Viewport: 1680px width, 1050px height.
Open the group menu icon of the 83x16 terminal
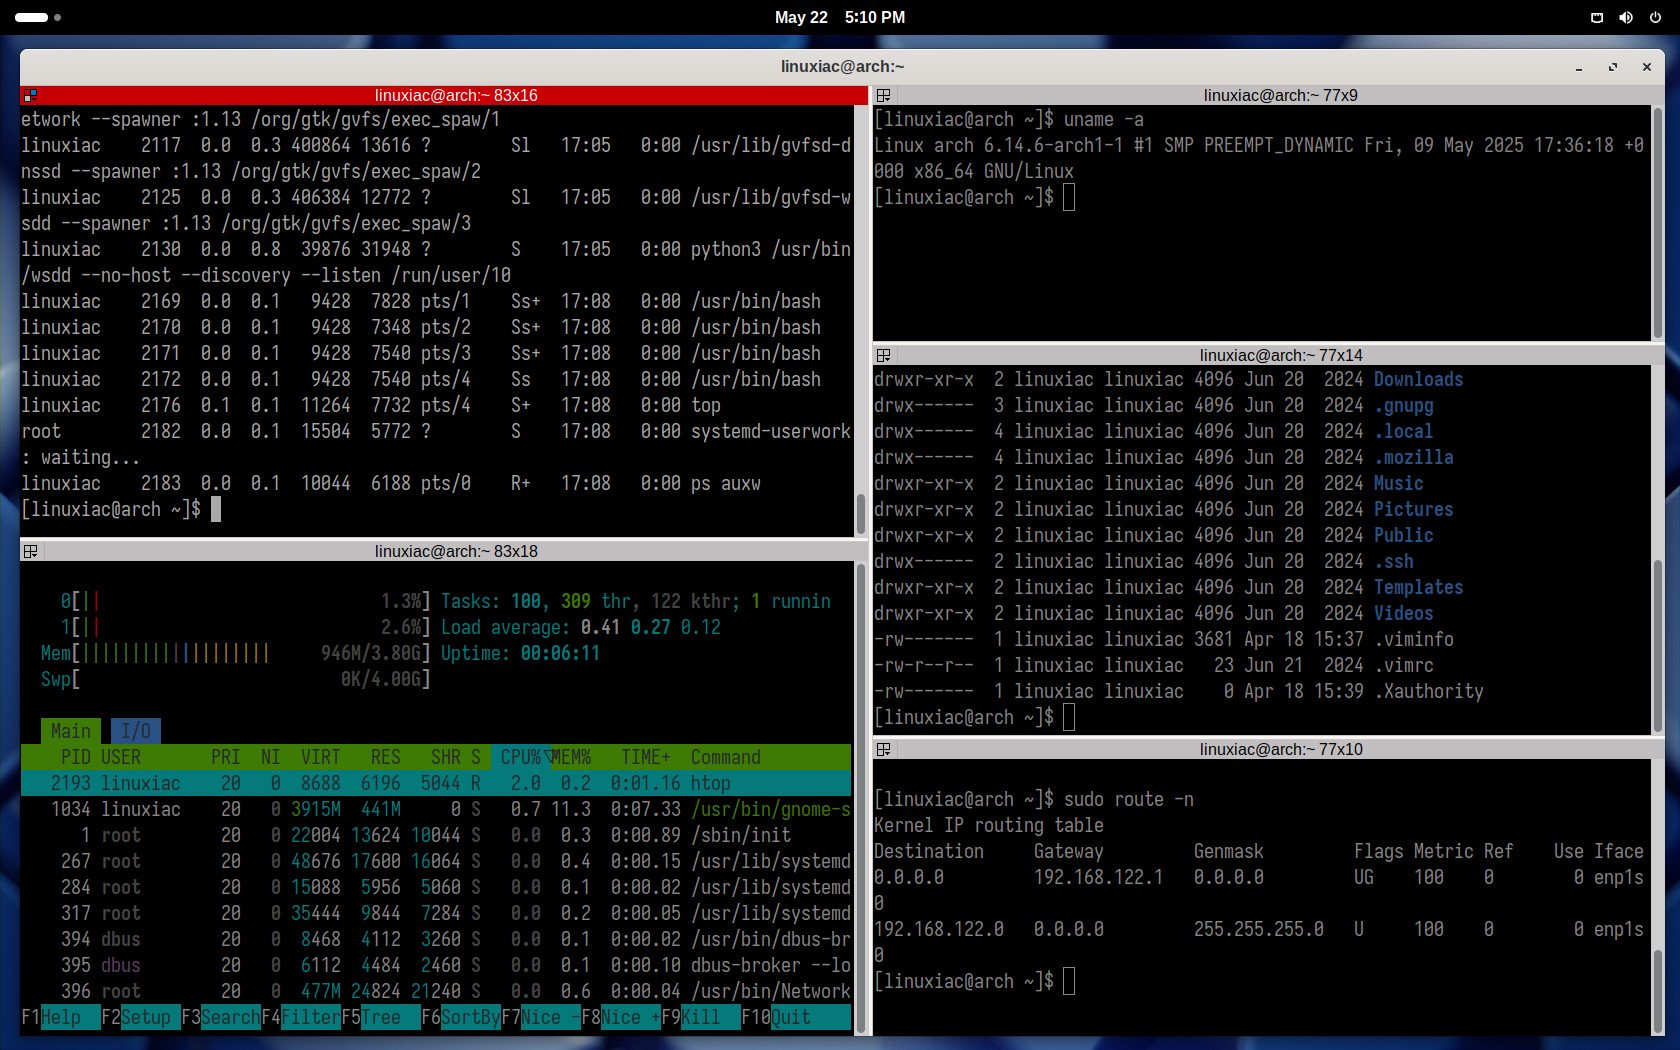30,96
